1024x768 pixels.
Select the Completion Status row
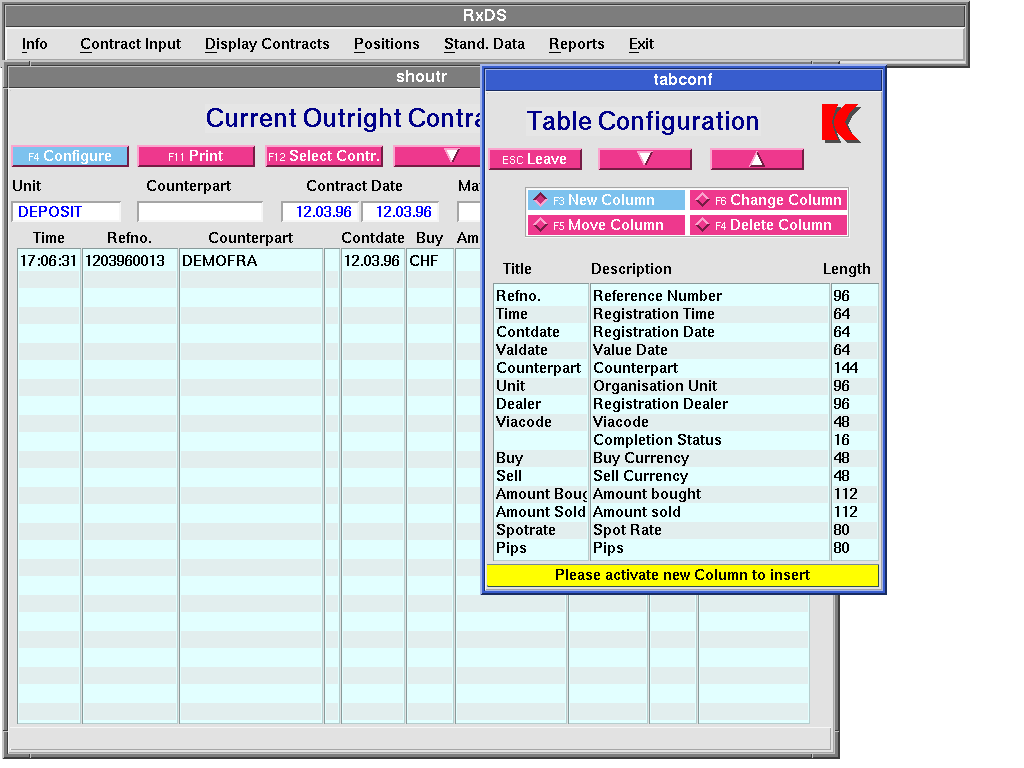pos(686,440)
